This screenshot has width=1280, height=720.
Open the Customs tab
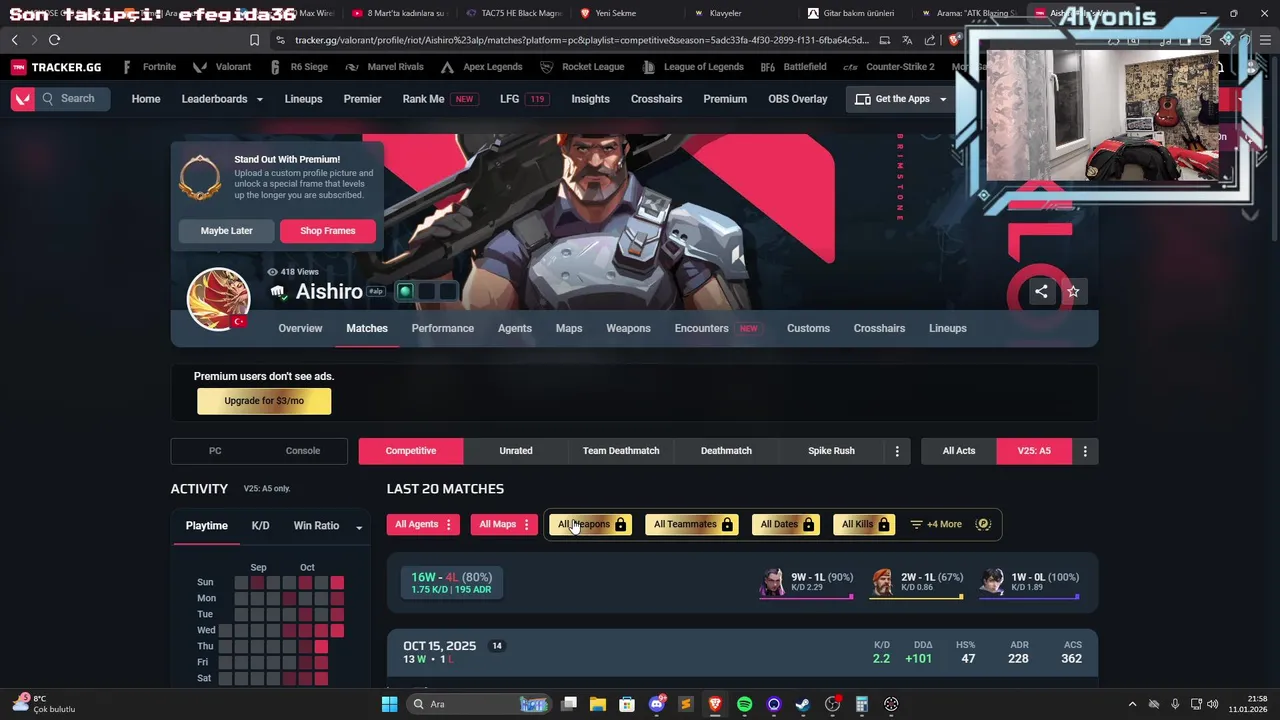tap(808, 328)
